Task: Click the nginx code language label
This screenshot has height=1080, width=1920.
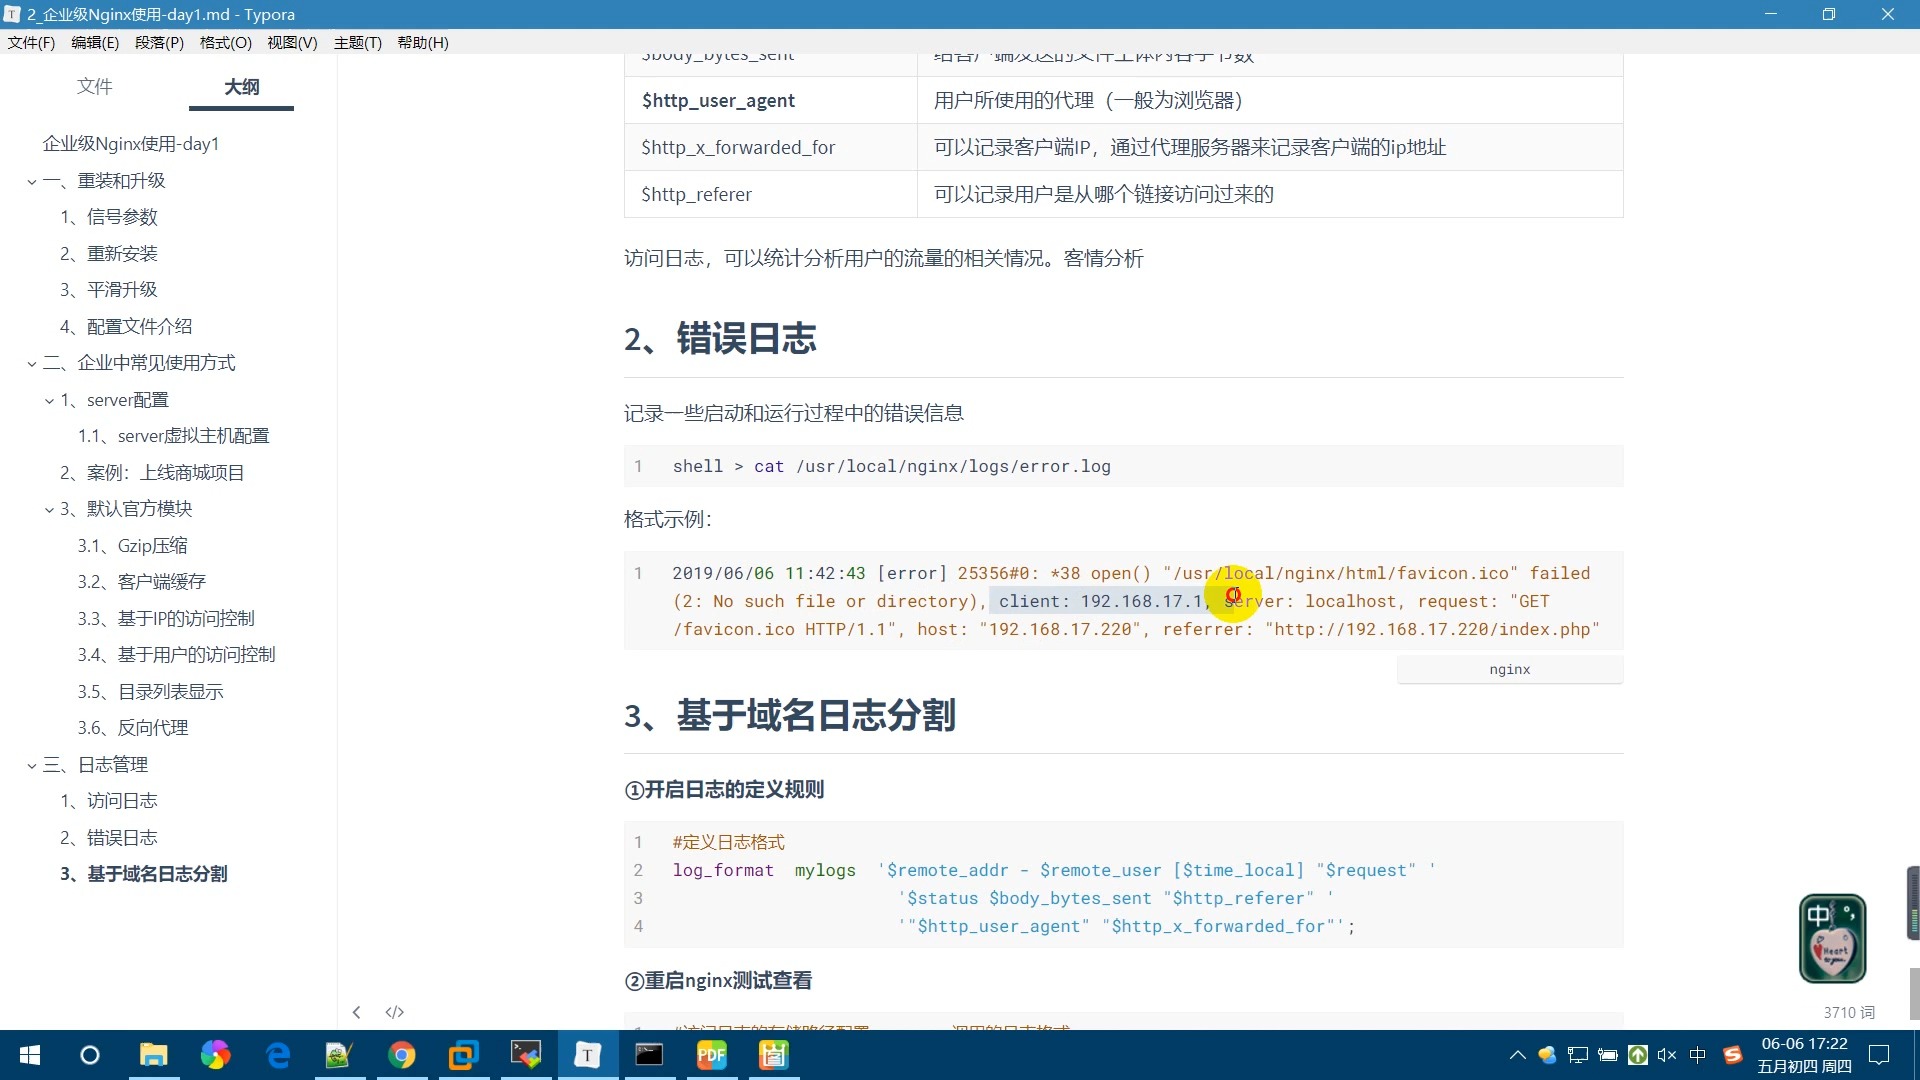Action: click(1509, 670)
